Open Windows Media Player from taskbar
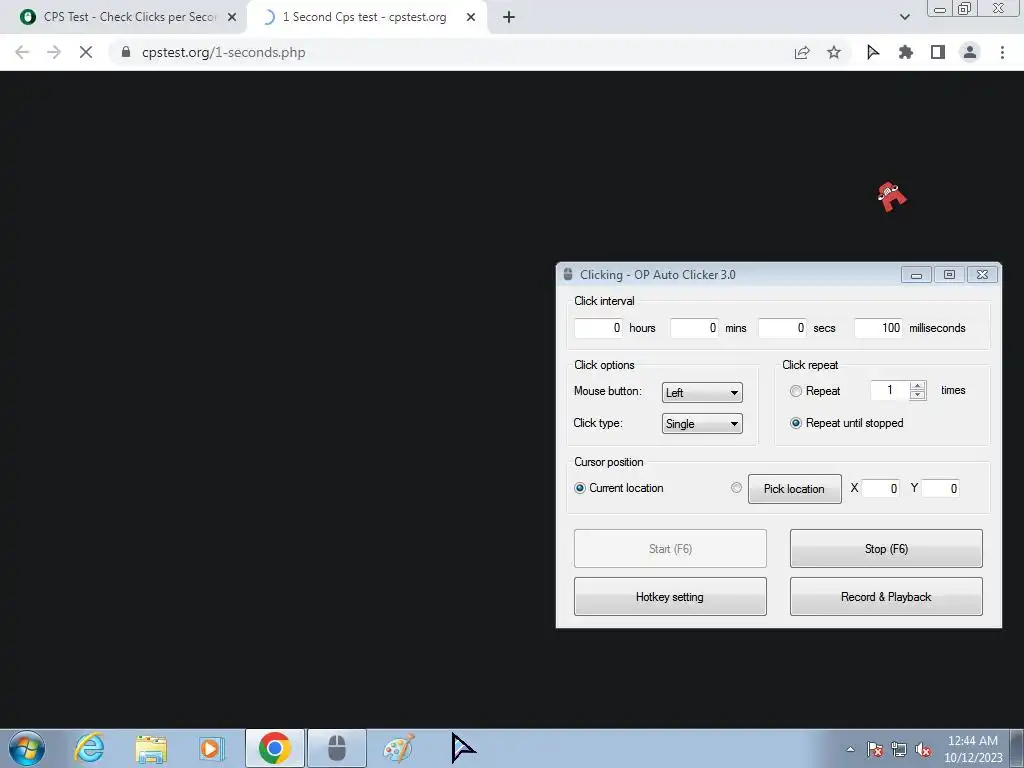Image resolution: width=1024 pixels, height=768 pixels. click(211, 748)
